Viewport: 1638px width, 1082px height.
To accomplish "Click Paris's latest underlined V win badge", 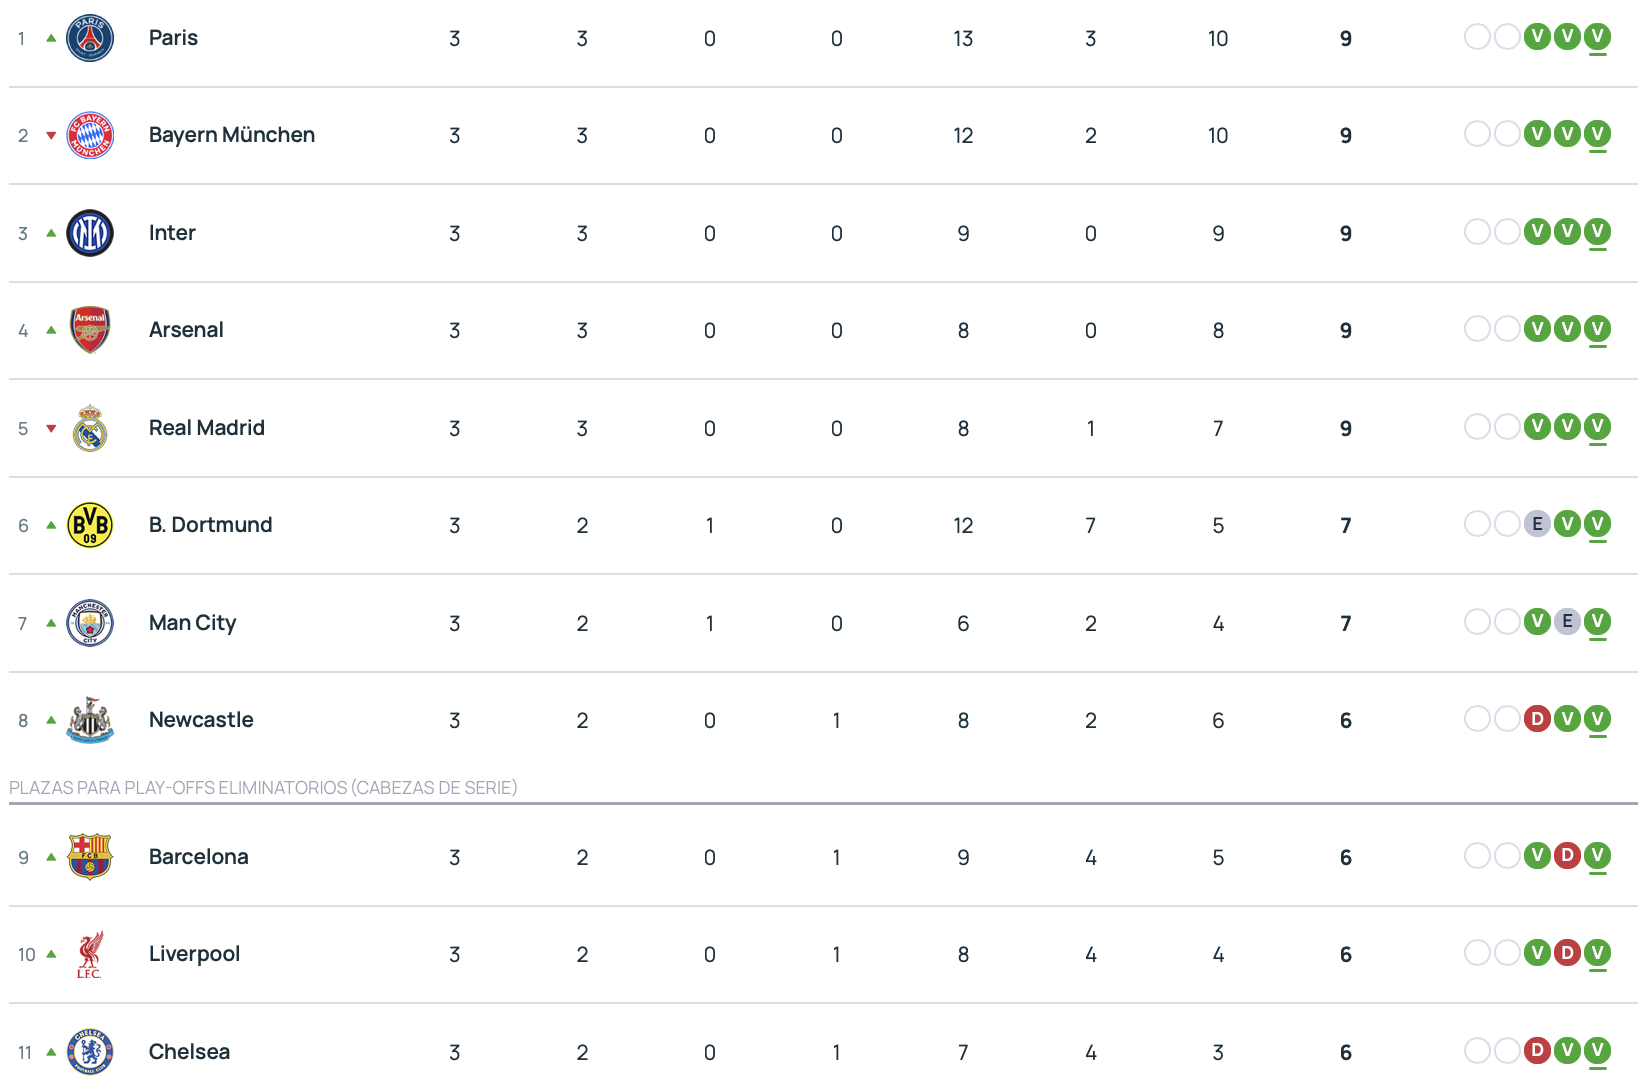I will [x=1597, y=37].
